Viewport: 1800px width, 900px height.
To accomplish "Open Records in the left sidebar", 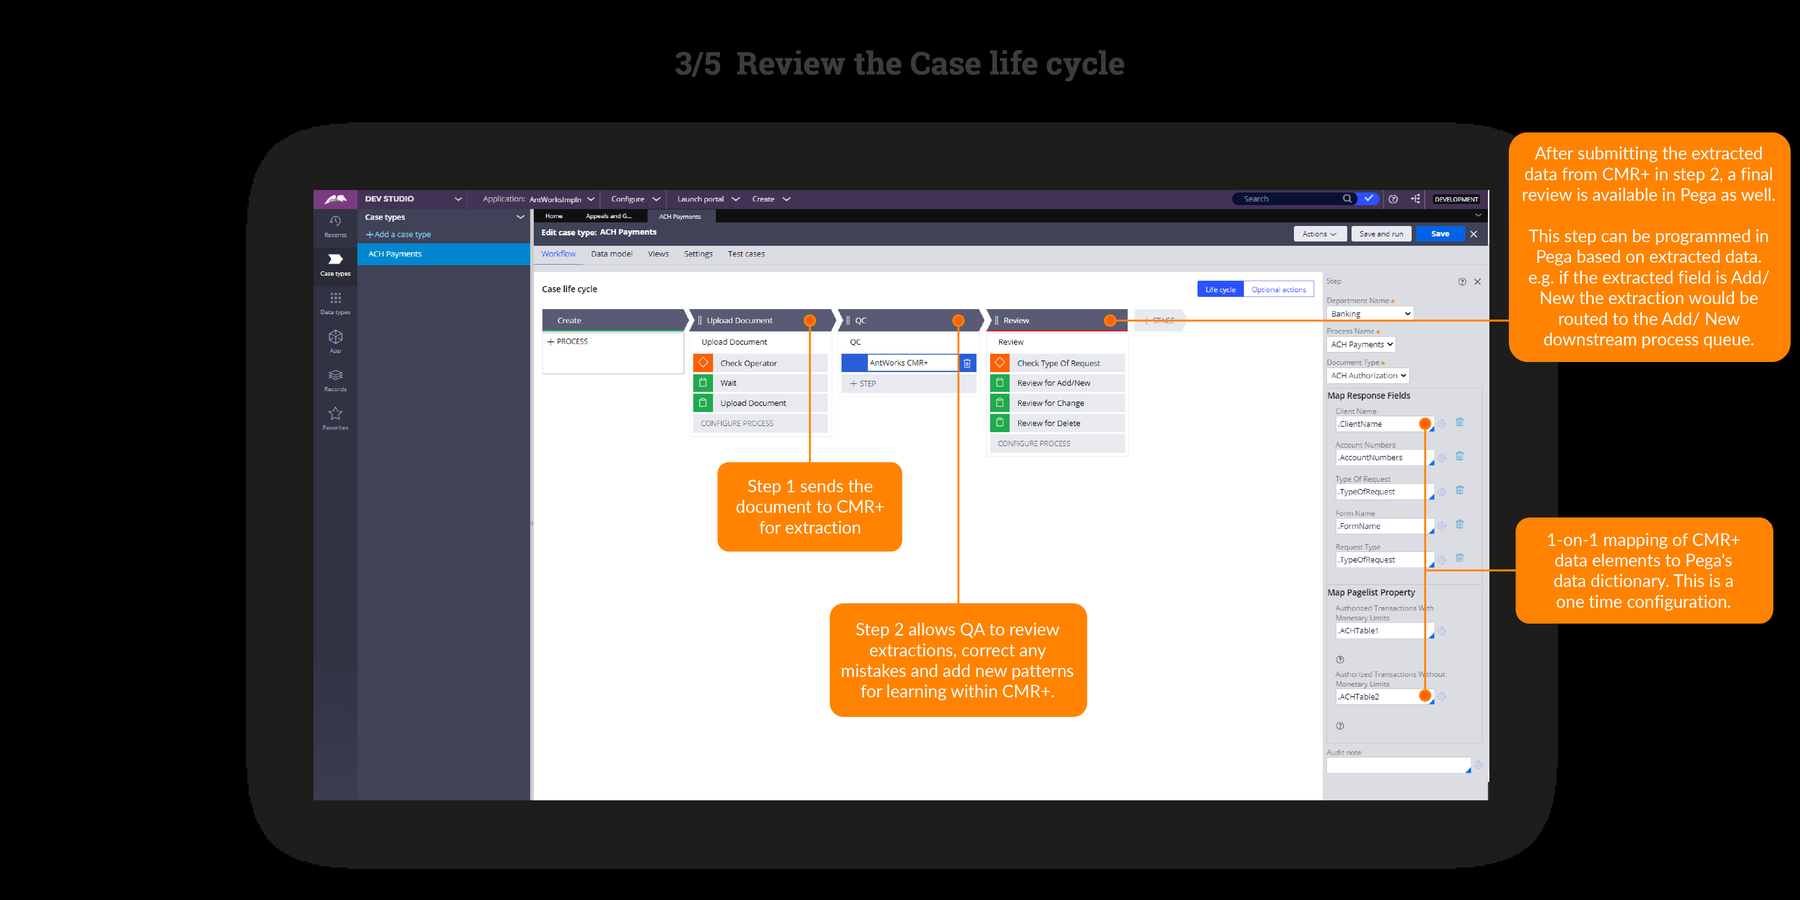I will point(335,379).
